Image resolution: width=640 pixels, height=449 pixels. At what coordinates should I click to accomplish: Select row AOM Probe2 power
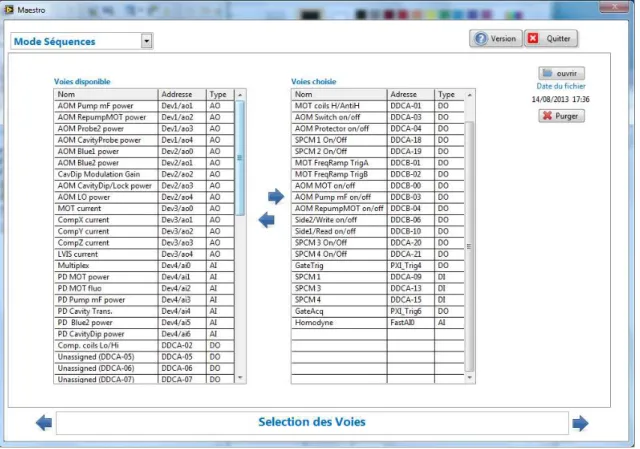coord(144,129)
